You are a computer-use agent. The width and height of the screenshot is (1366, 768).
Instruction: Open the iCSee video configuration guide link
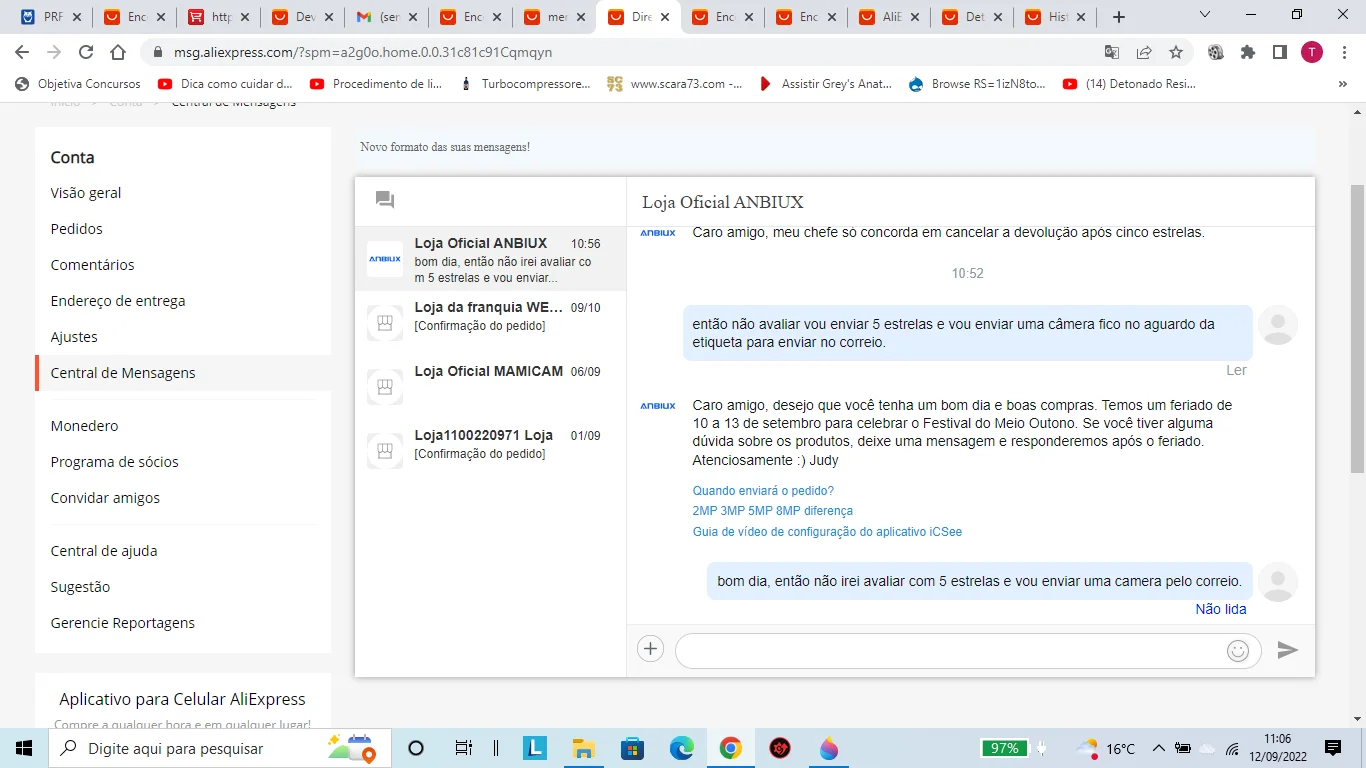click(x=827, y=532)
